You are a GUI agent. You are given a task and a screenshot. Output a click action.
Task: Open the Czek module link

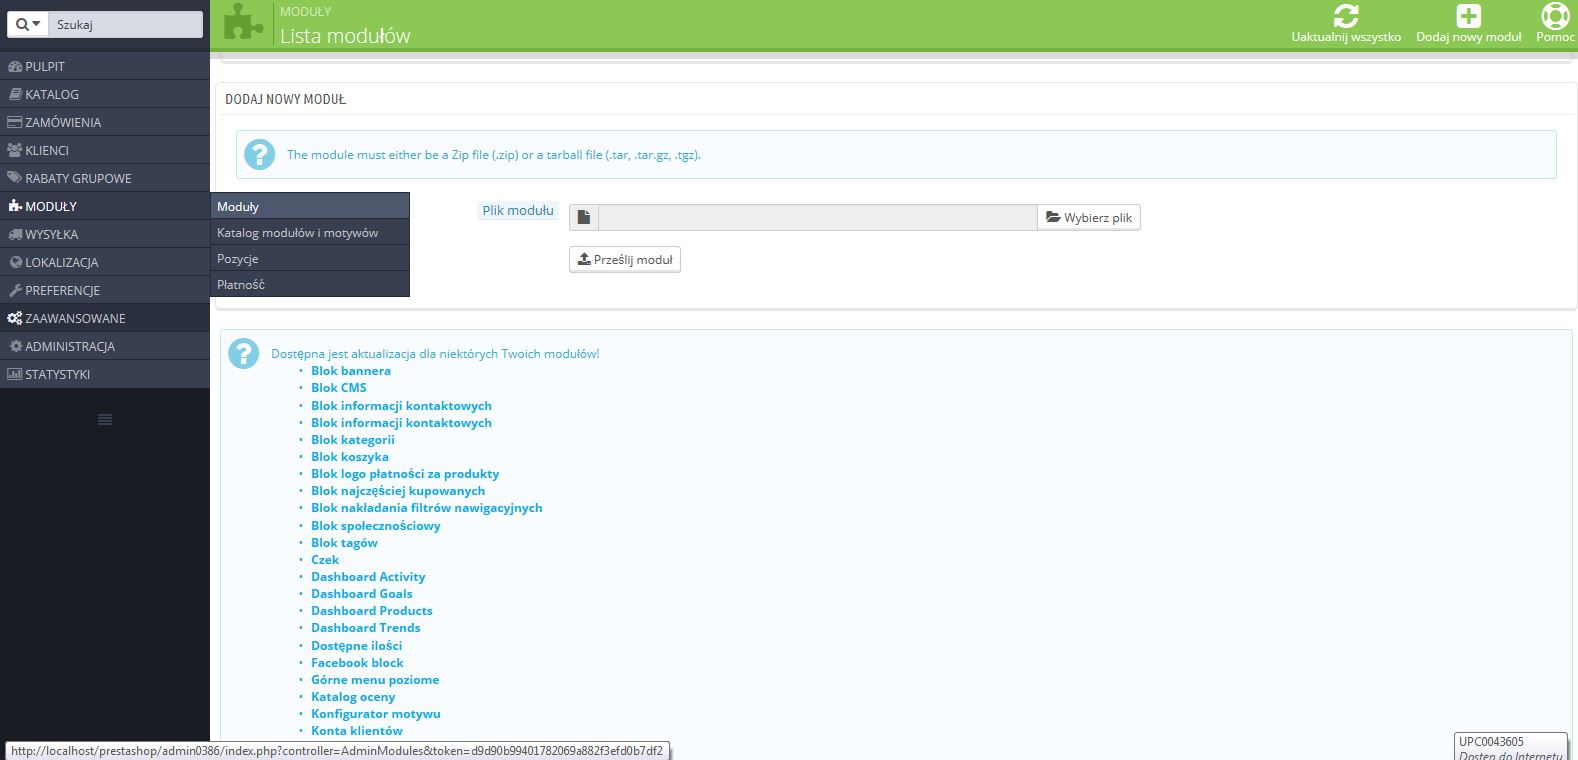click(325, 560)
